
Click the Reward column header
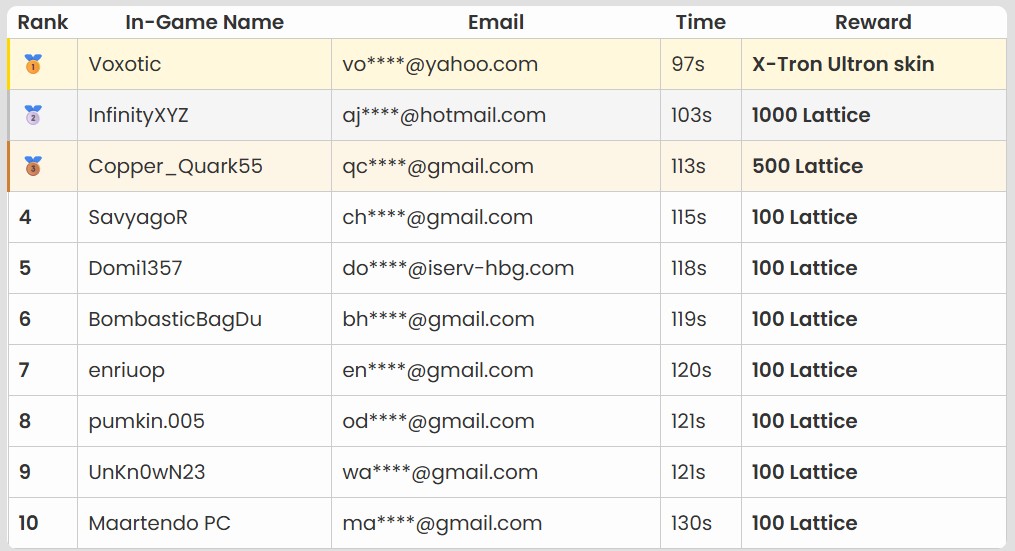(x=873, y=22)
